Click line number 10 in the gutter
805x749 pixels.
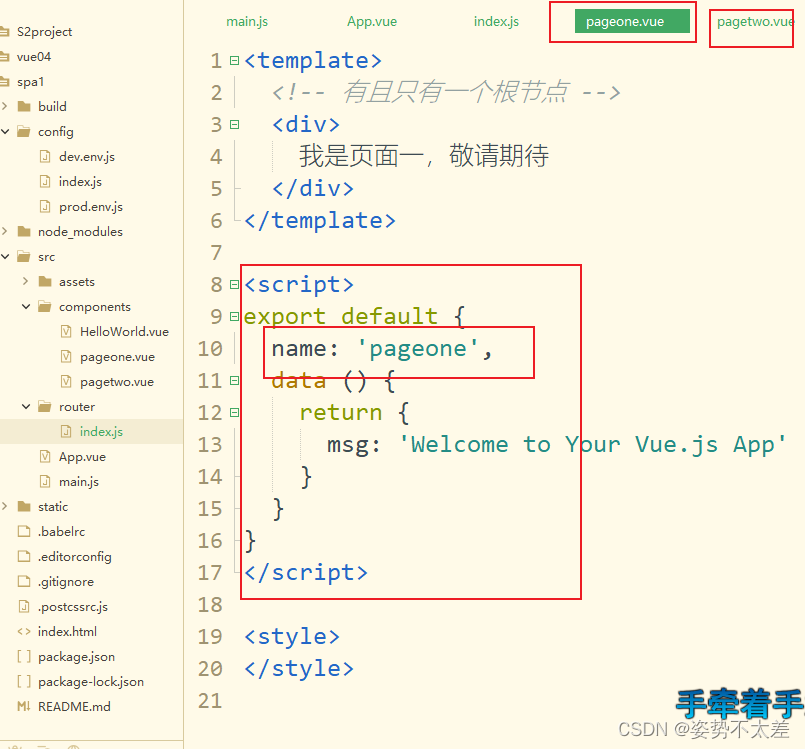[210, 349]
